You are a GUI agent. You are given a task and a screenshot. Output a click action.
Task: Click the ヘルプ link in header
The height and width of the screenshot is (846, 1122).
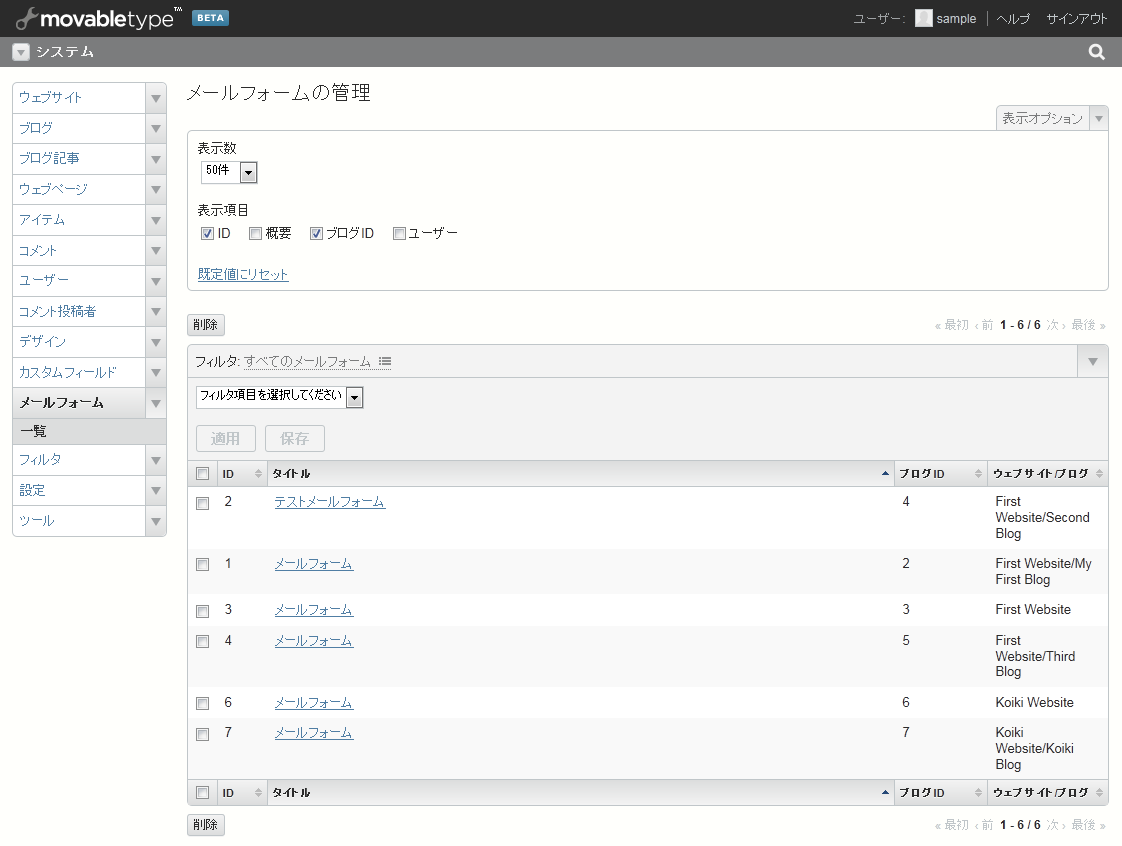tap(1013, 19)
